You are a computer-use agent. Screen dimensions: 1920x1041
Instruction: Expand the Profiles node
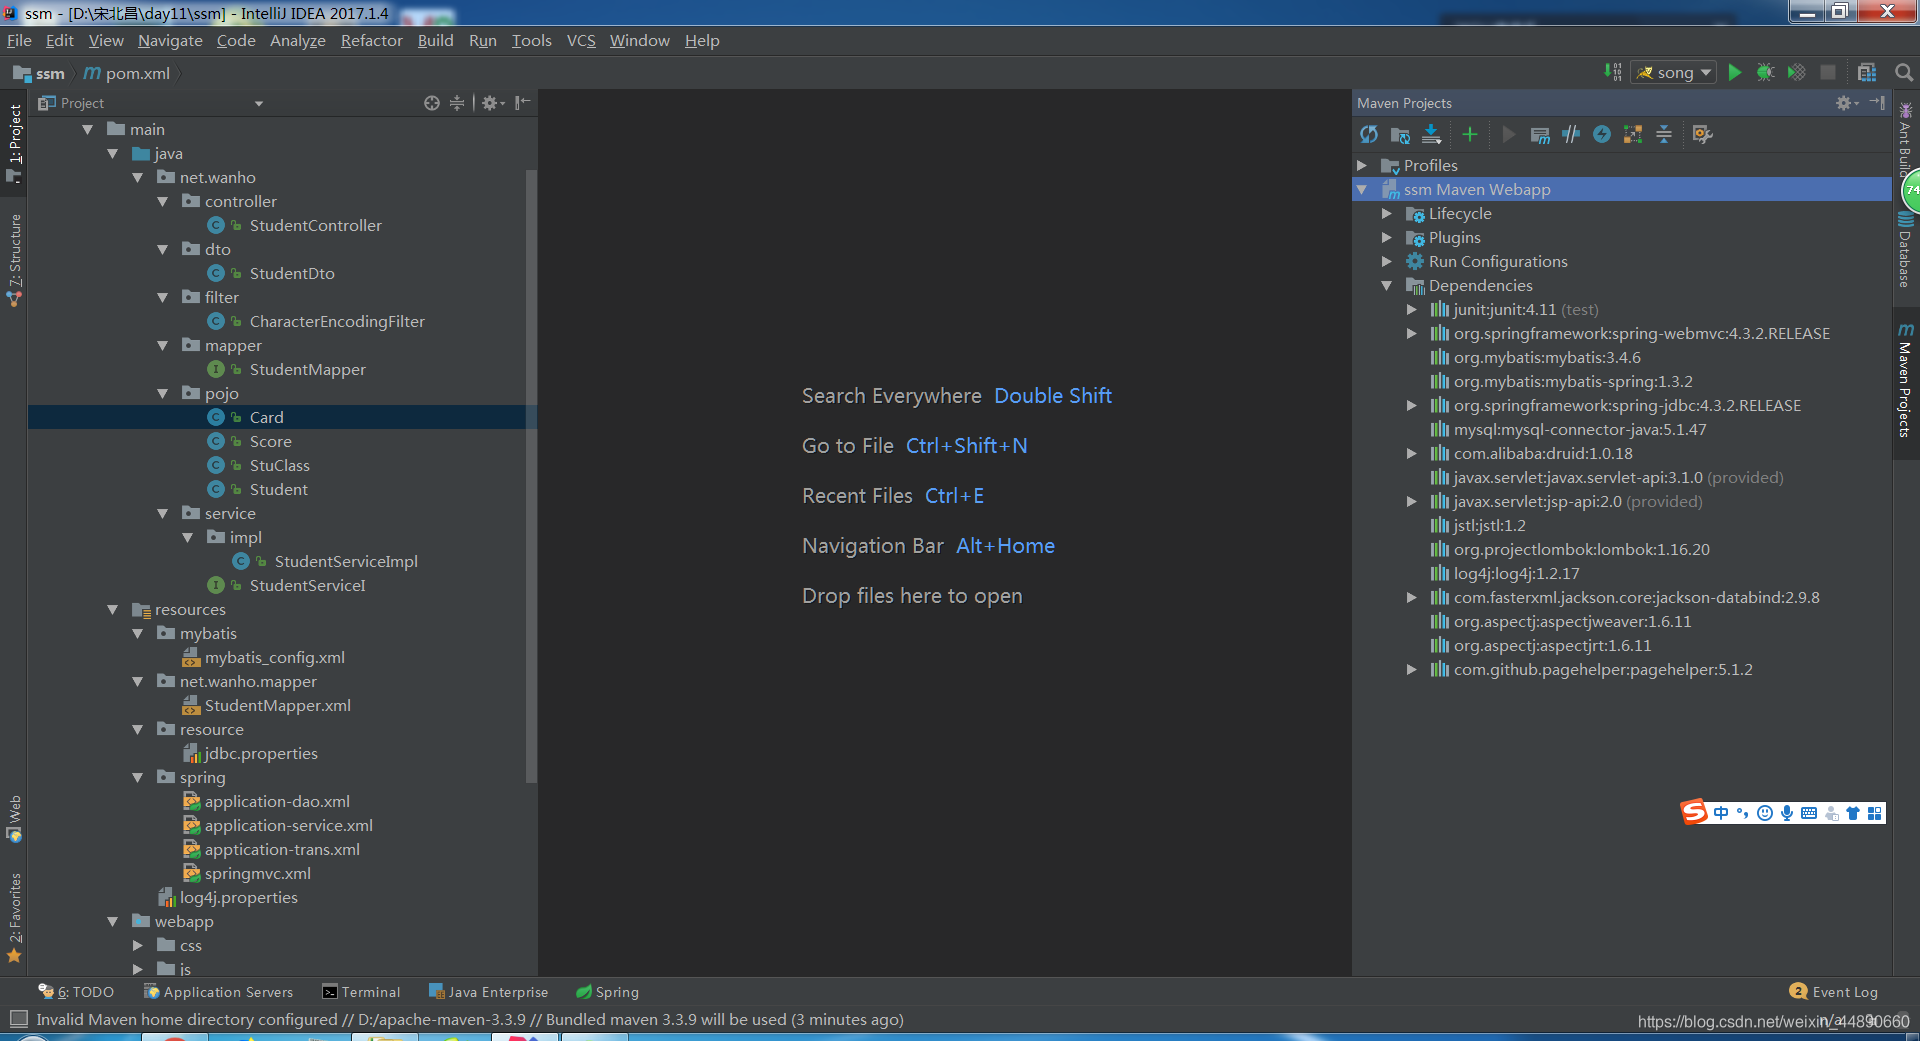(1362, 165)
